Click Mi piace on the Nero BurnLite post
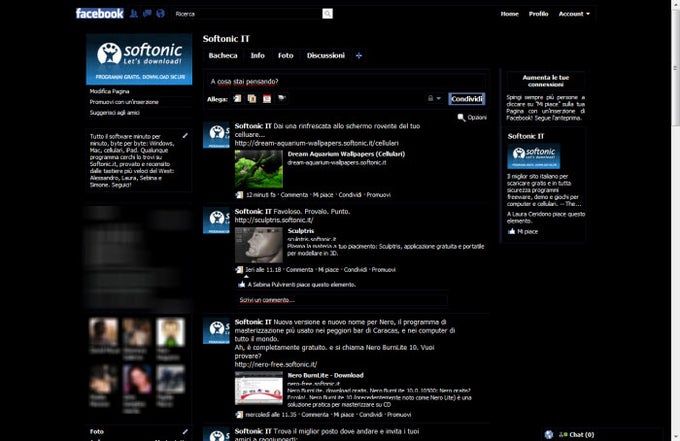This screenshot has height=441, width=680. click(343, 415)
